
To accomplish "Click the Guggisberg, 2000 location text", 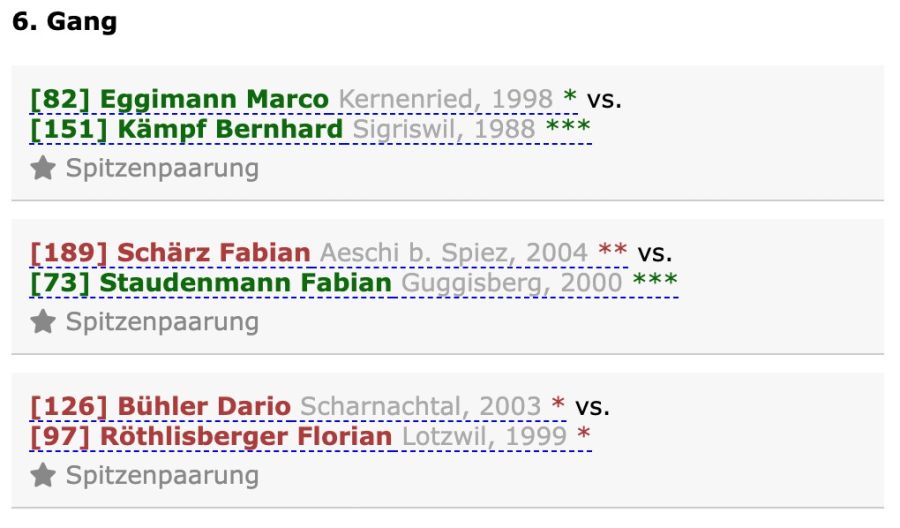I will point(511,283).
